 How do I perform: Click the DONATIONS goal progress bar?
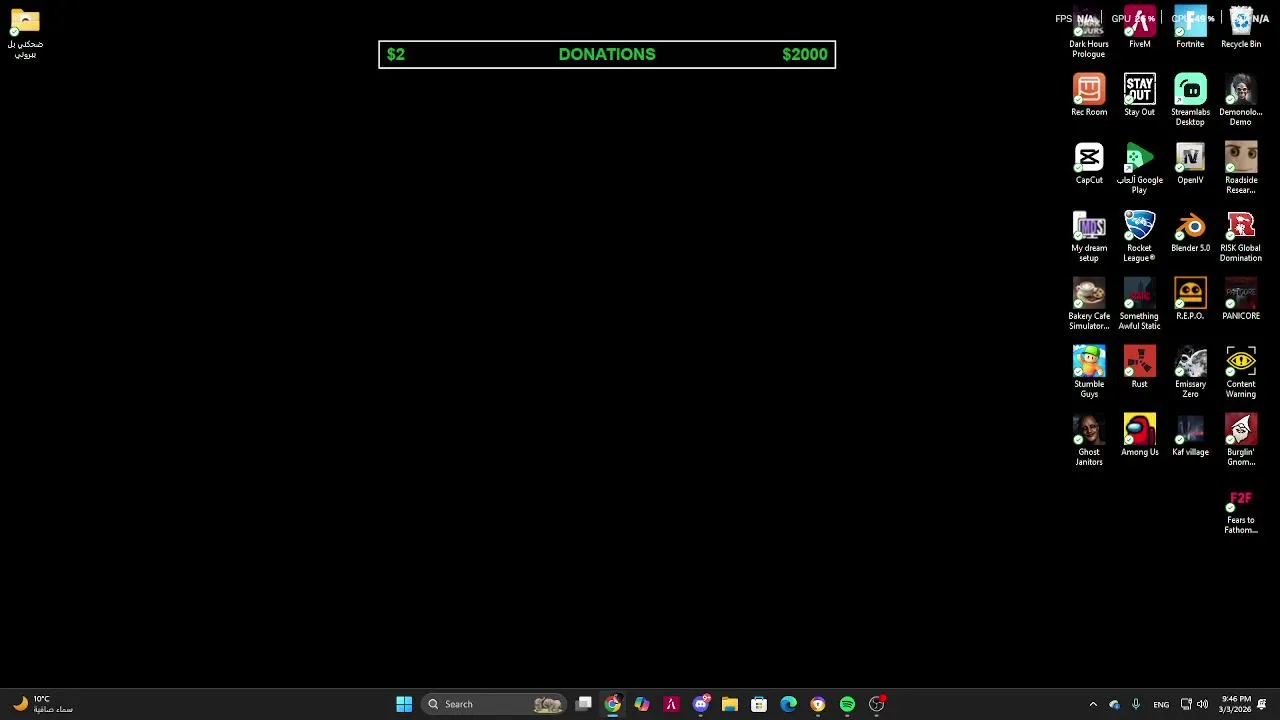607,54
